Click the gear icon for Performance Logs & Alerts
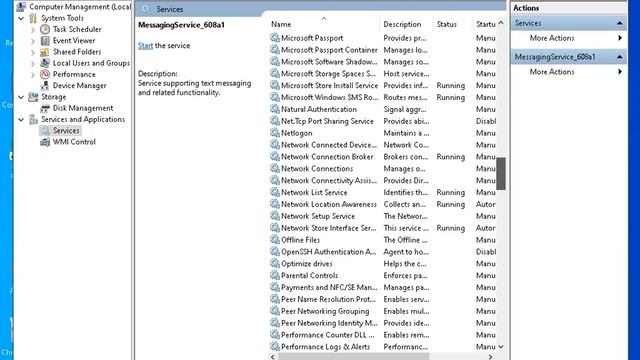This screenshot has height=360, width=640. click(275, 347)
